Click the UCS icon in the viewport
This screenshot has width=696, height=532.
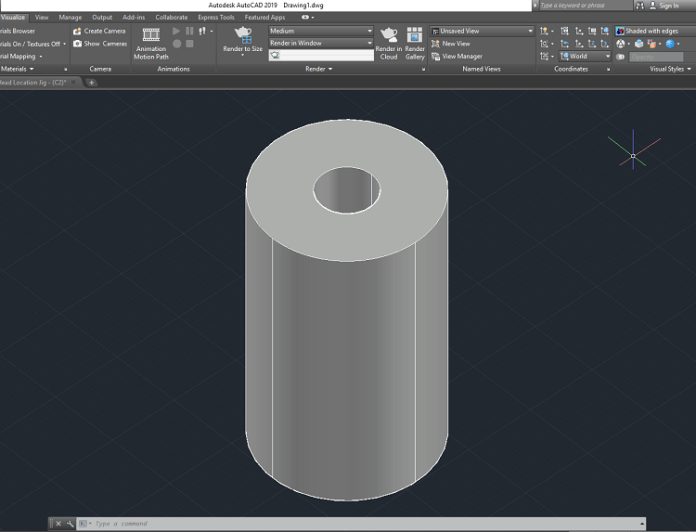[x=633, y=155]
